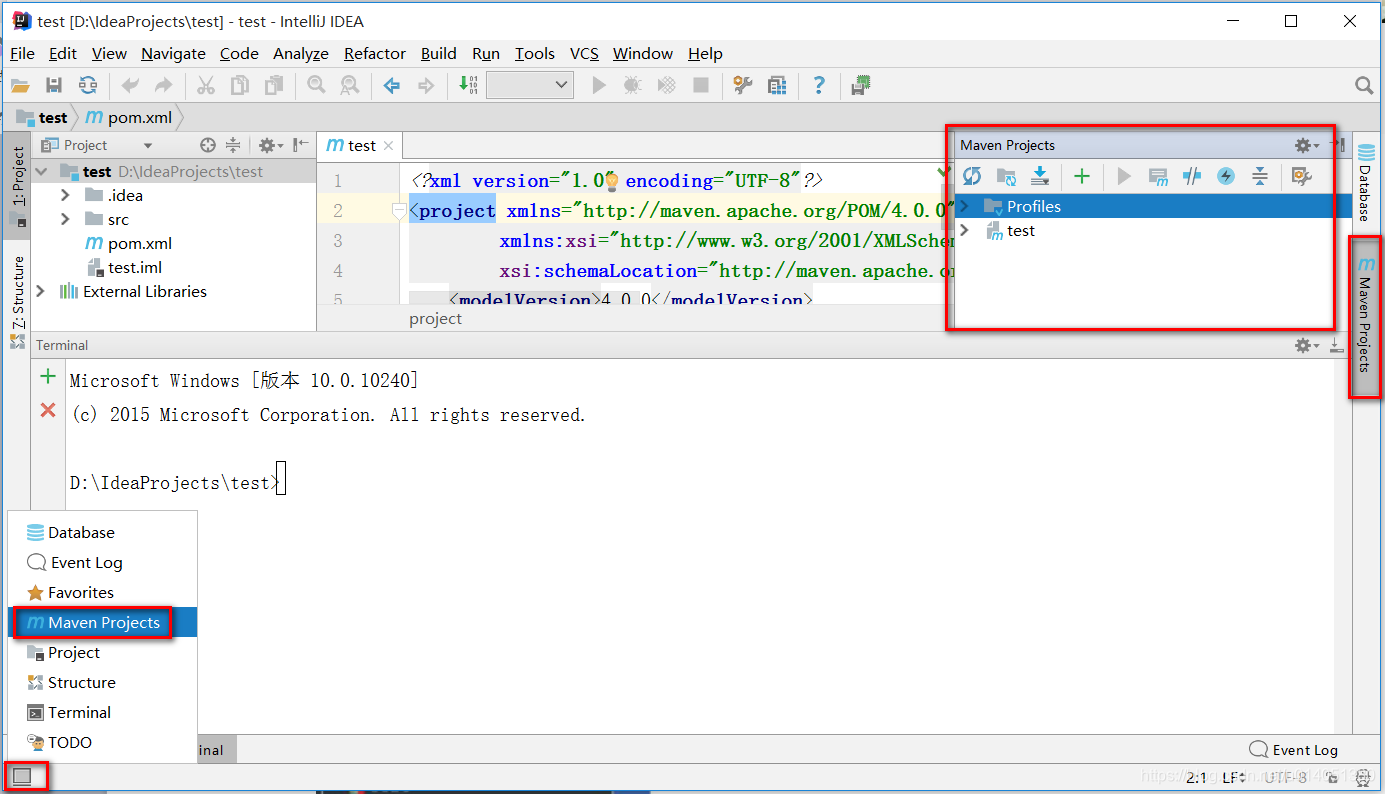The image size is (1385, 794).
Task: Expand the test node in Maven Projects
Action: [965, 230]
